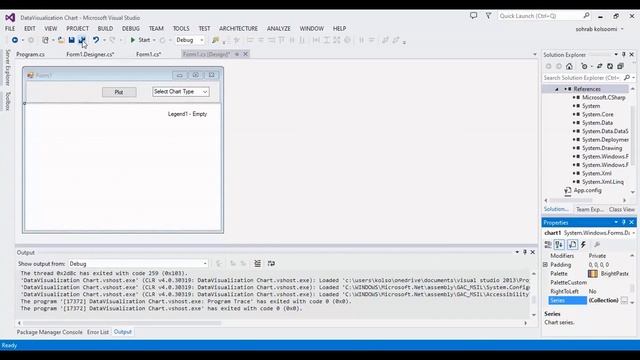Viewport: 640px width, 360px height.
Task: Open the DEBUG menu
Action: [131, 29]
